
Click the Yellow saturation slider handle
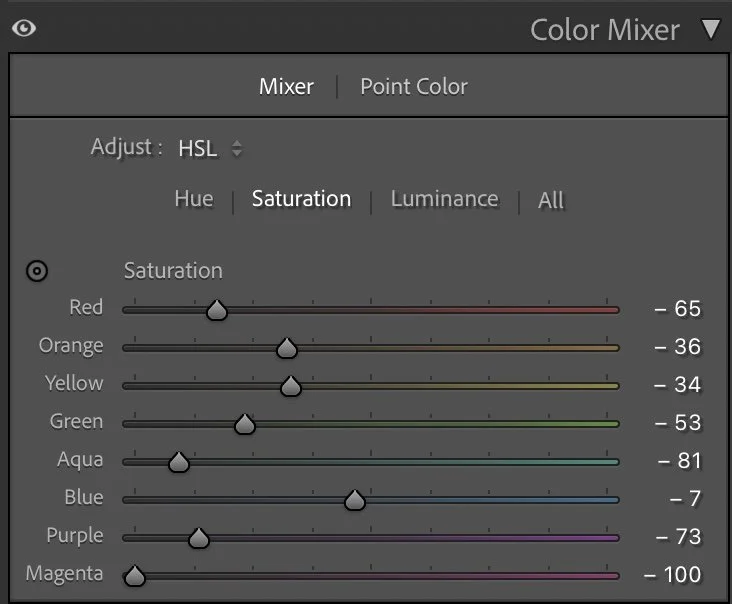click(291, 386)
